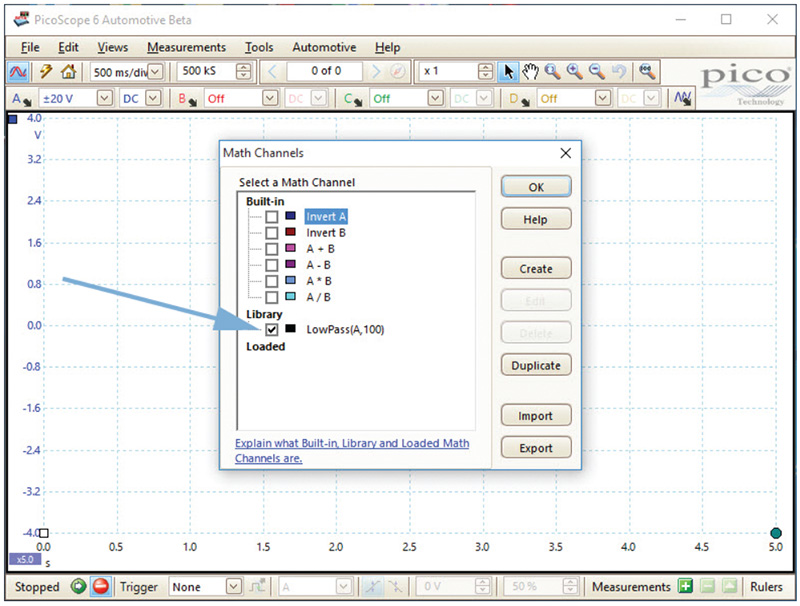Viewport: 800px width, 606px height.
Task: Open Channel B options button
Action: pyautogui.click(x=187, y=99)
